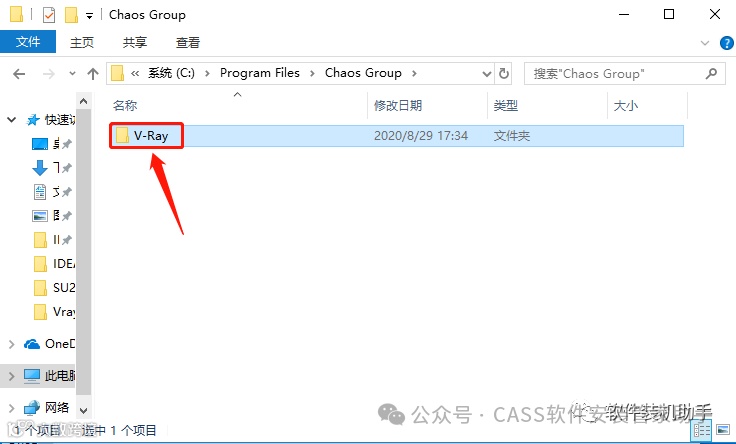Switch to details view icon in status bar
This screenshot has width=736, height=444.
point(702,430)
